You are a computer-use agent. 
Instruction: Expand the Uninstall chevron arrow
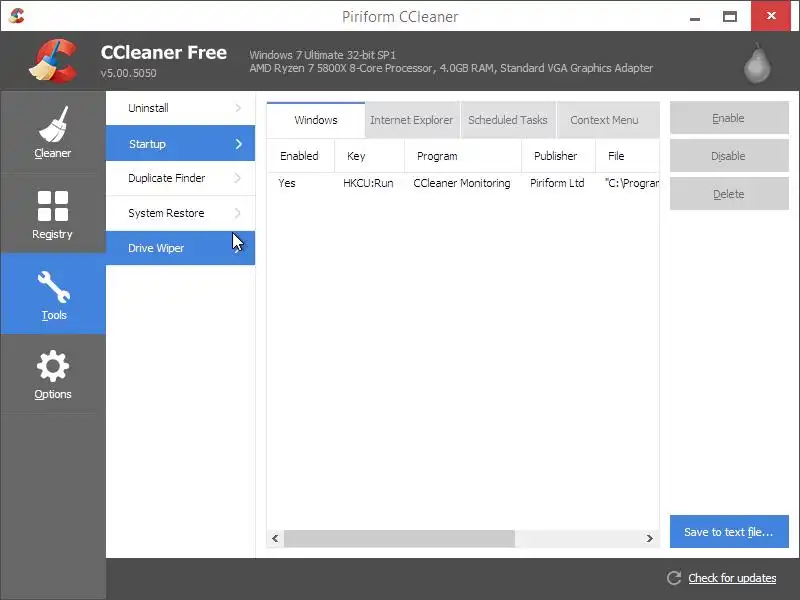[x=238, y=108]
